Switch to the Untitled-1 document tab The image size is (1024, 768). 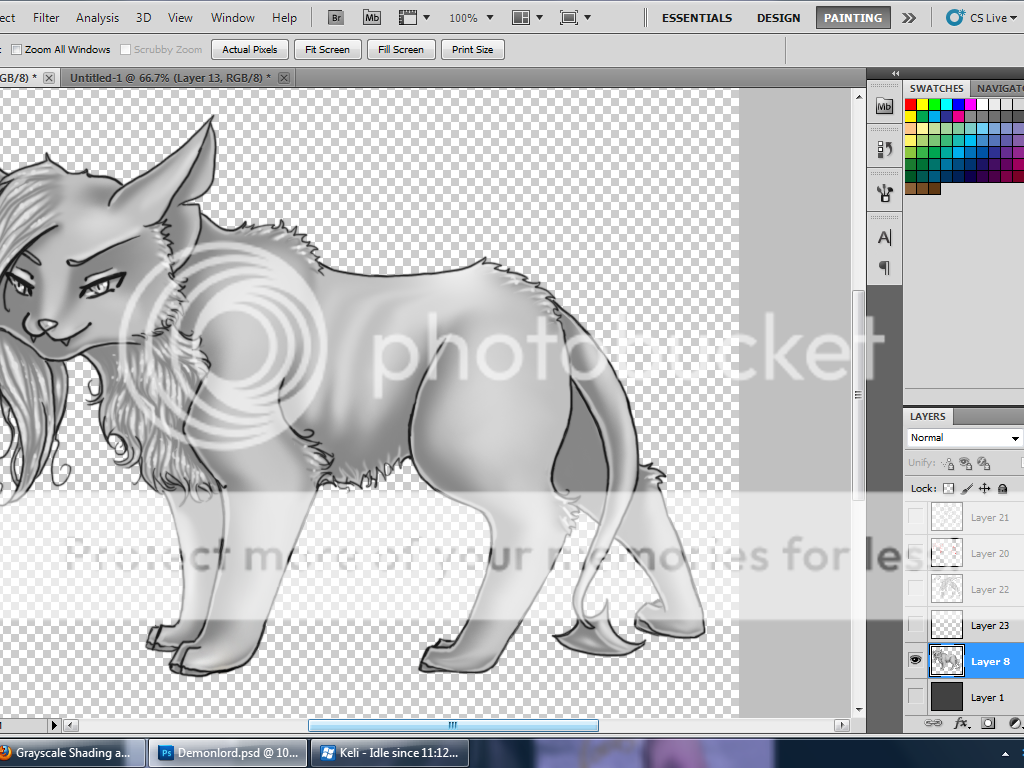click(169, 78)
